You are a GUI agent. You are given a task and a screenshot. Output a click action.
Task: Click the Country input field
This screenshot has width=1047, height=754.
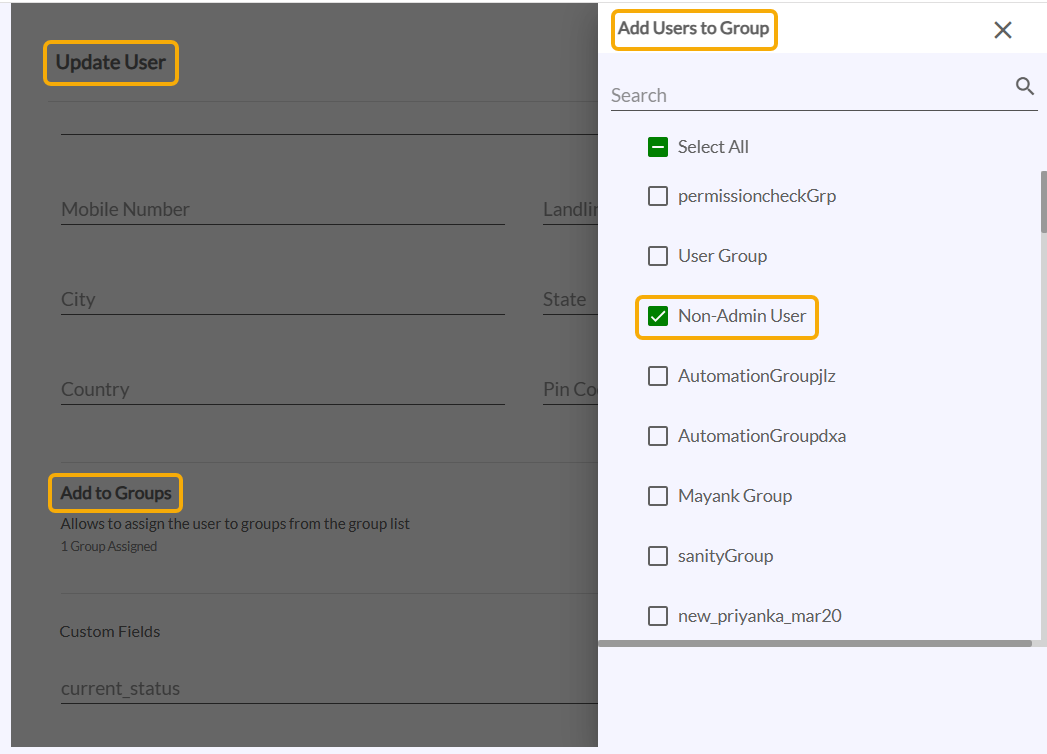282,389
